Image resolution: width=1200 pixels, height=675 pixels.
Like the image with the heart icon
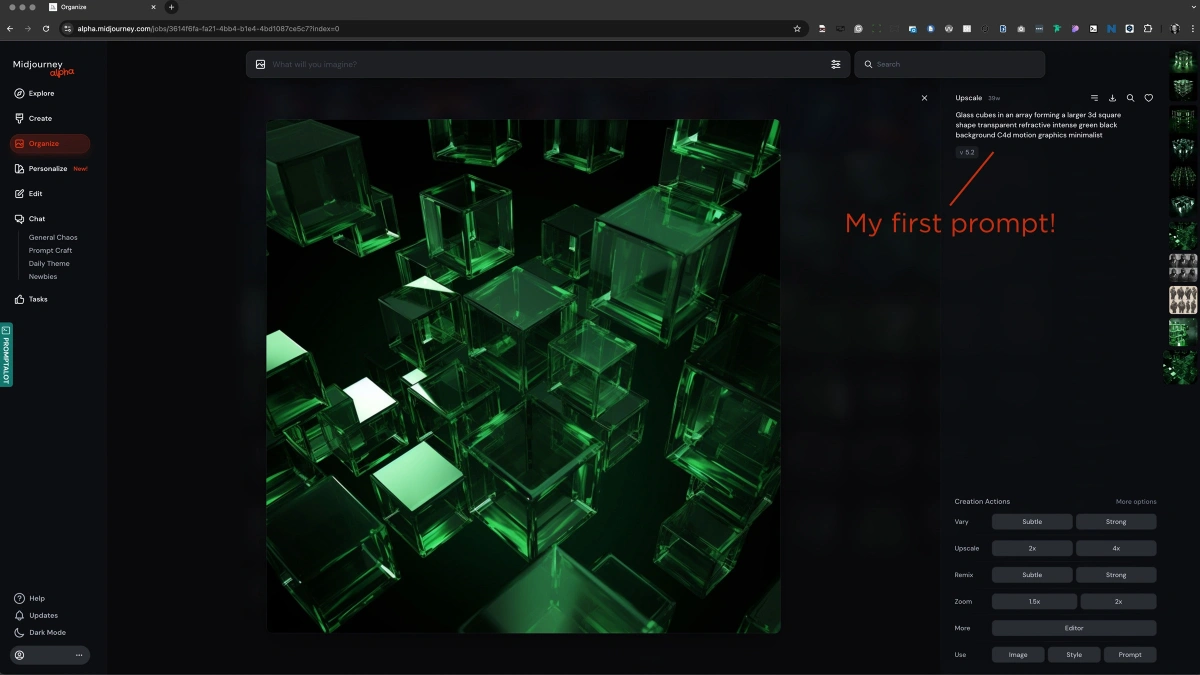pos(1148,98)
